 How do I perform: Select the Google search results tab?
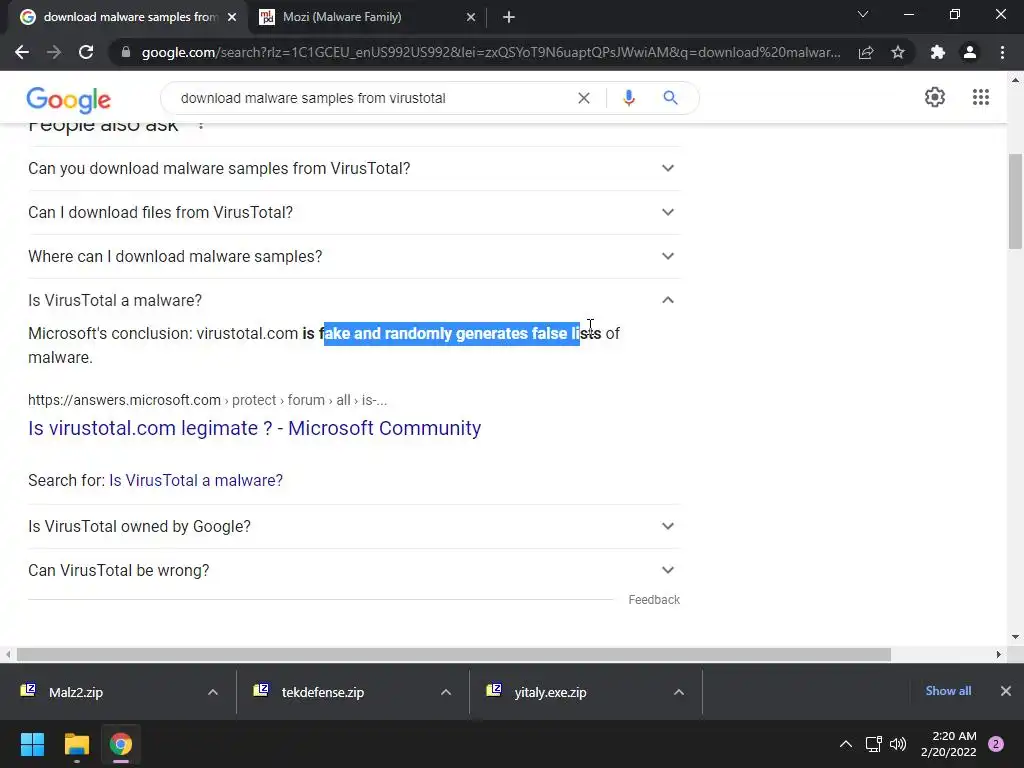click(127, 17)
